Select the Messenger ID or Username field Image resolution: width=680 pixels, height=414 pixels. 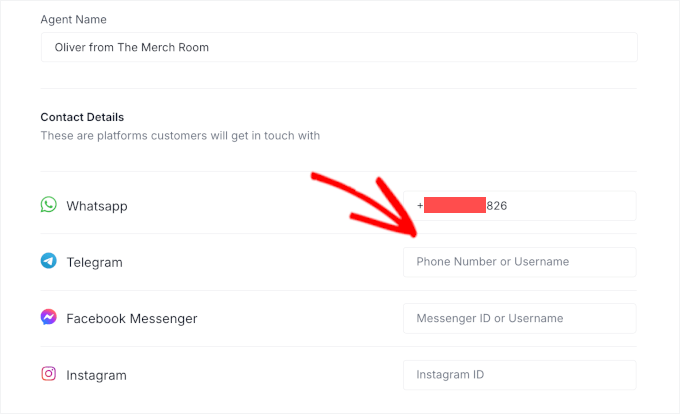click(x=519, y=318)
